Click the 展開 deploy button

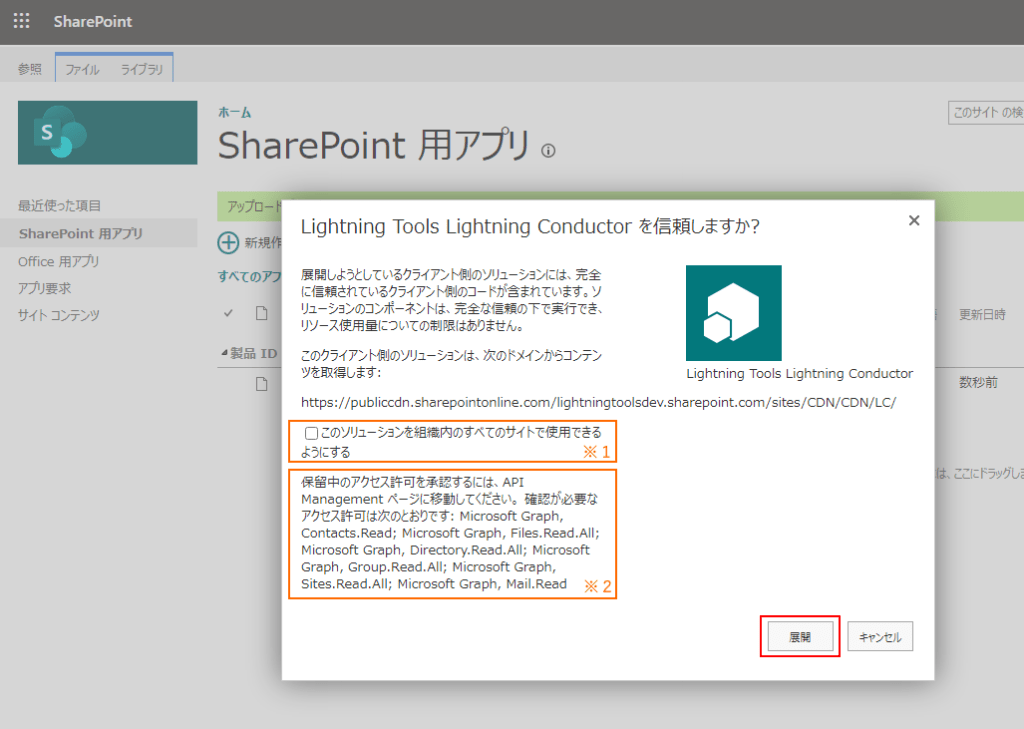(x=800, y=637)
